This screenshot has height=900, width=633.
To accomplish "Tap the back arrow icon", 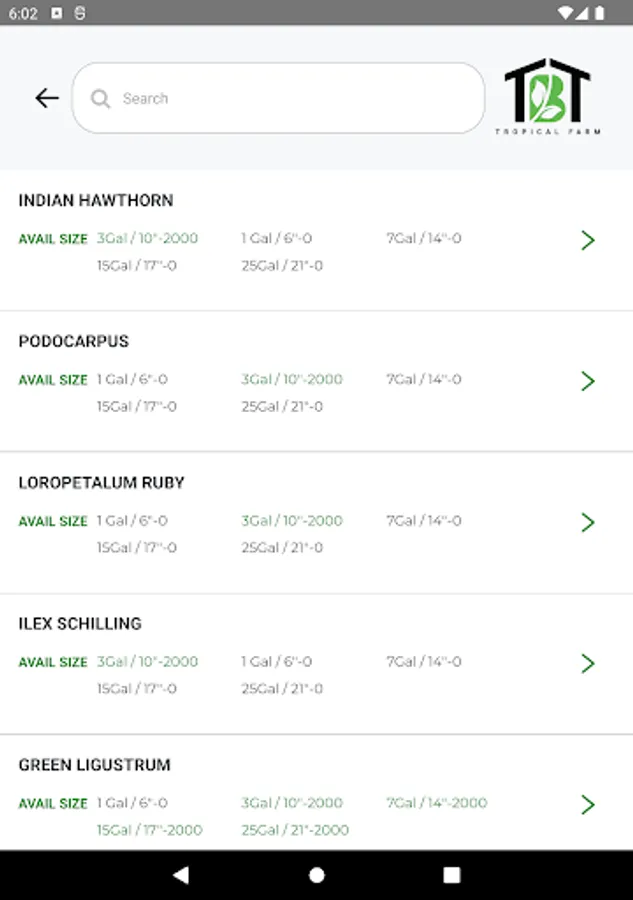I will (x=46, y=98).
